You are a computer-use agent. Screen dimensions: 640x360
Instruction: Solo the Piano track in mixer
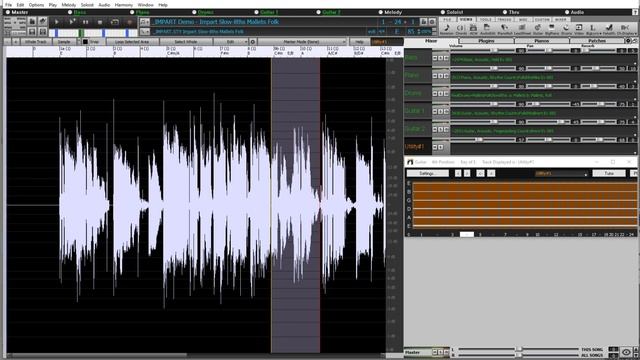tap(440, 76)
